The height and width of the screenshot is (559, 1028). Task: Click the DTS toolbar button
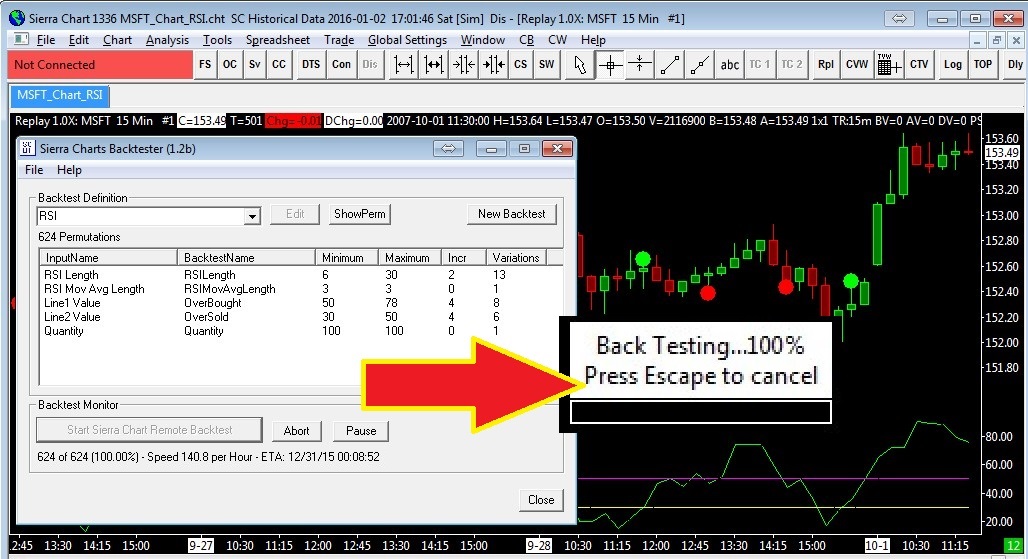[x=311, y=64]
